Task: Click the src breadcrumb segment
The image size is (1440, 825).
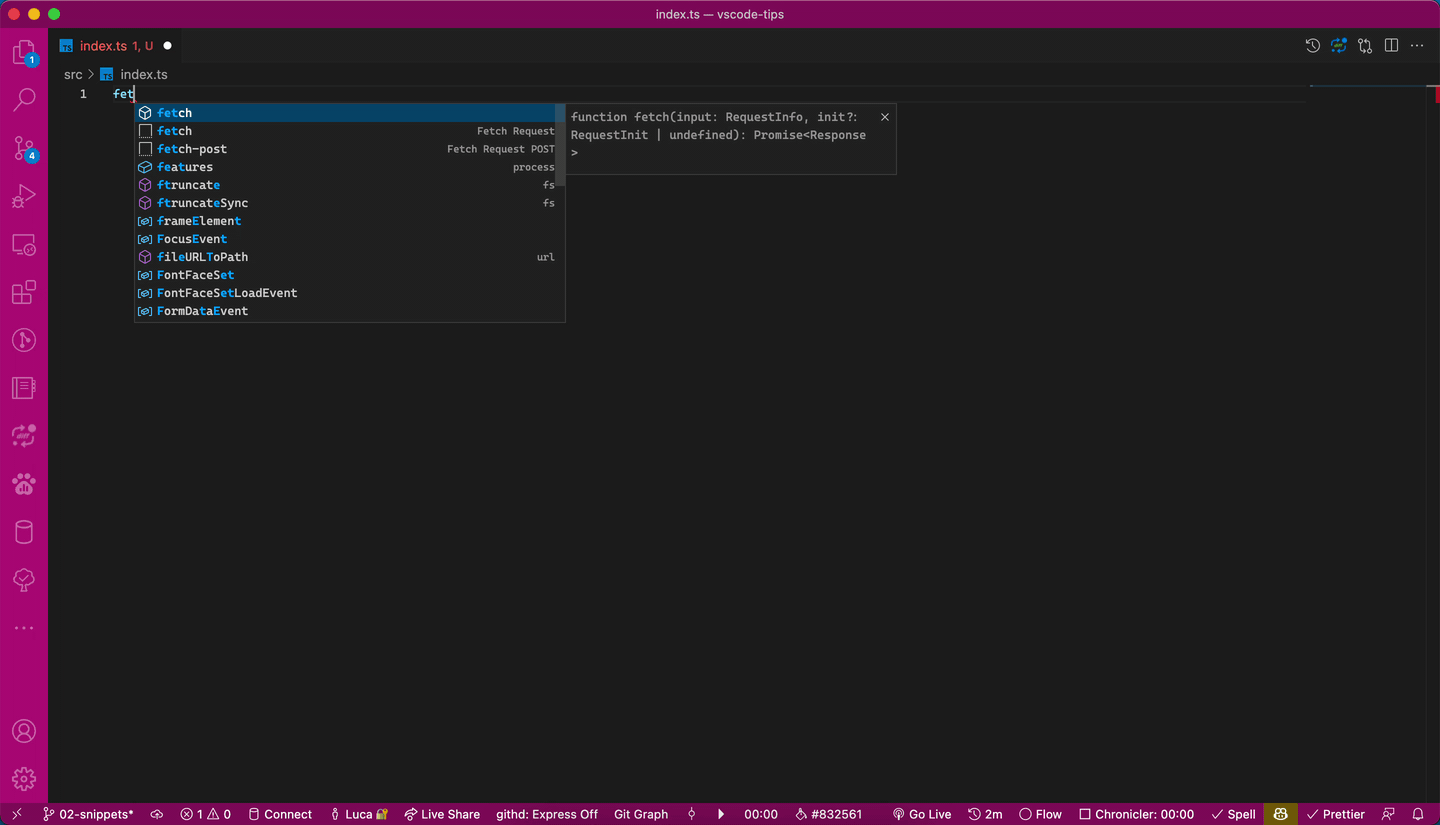Action: pos(73,75)
